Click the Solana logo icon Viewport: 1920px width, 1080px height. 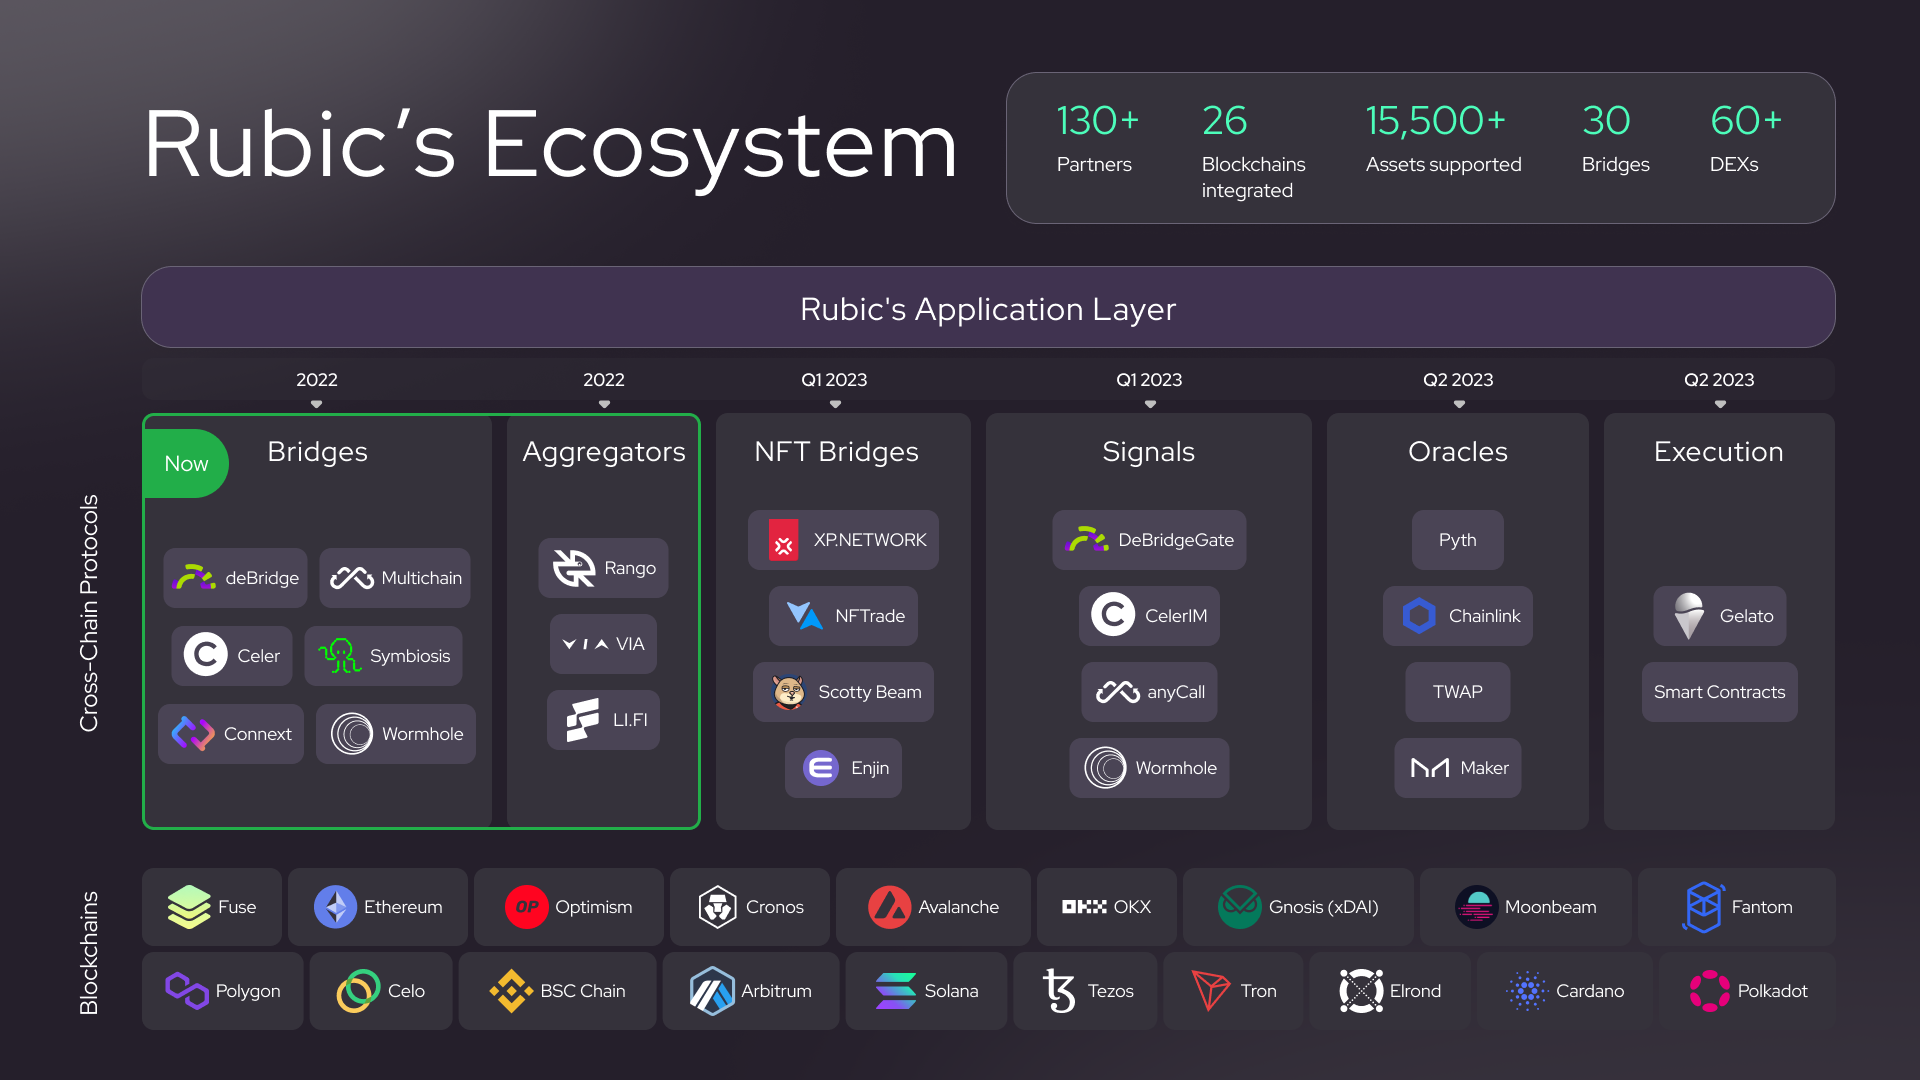coord(895,991)
